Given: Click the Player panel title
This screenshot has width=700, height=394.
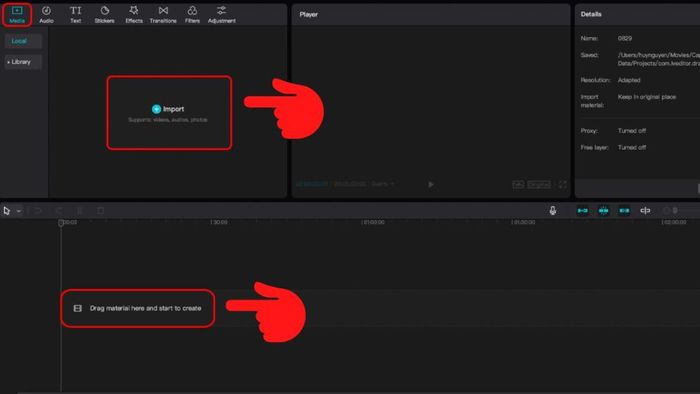Looking at the screenshot, I should point(308,14).
